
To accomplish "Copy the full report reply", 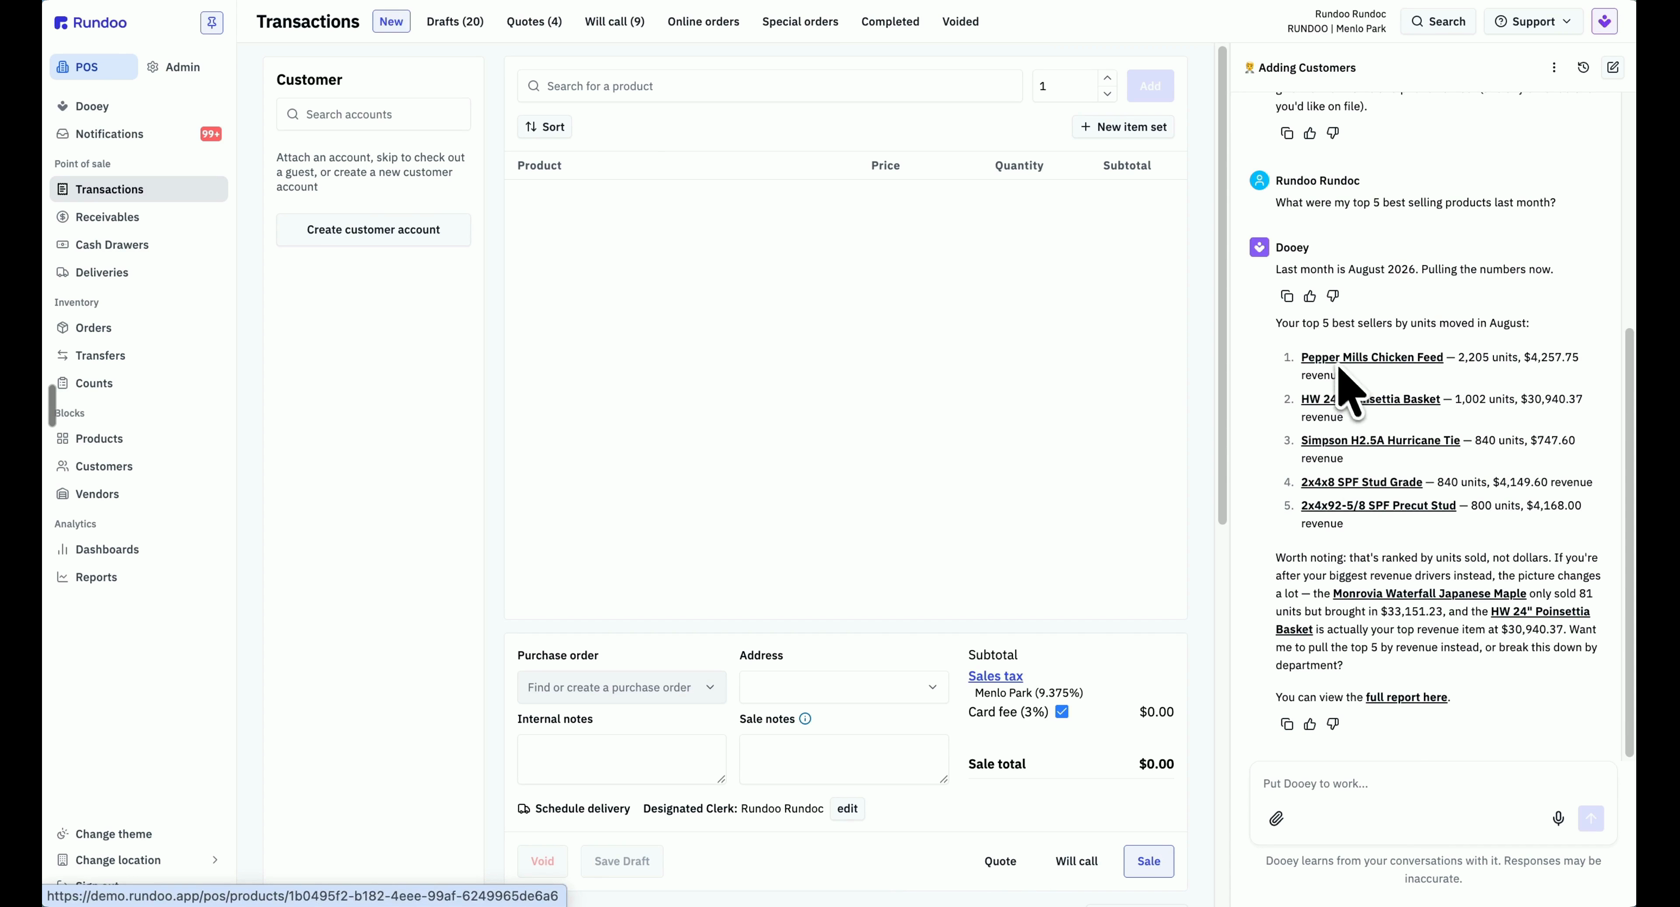I will point(1287,724).
